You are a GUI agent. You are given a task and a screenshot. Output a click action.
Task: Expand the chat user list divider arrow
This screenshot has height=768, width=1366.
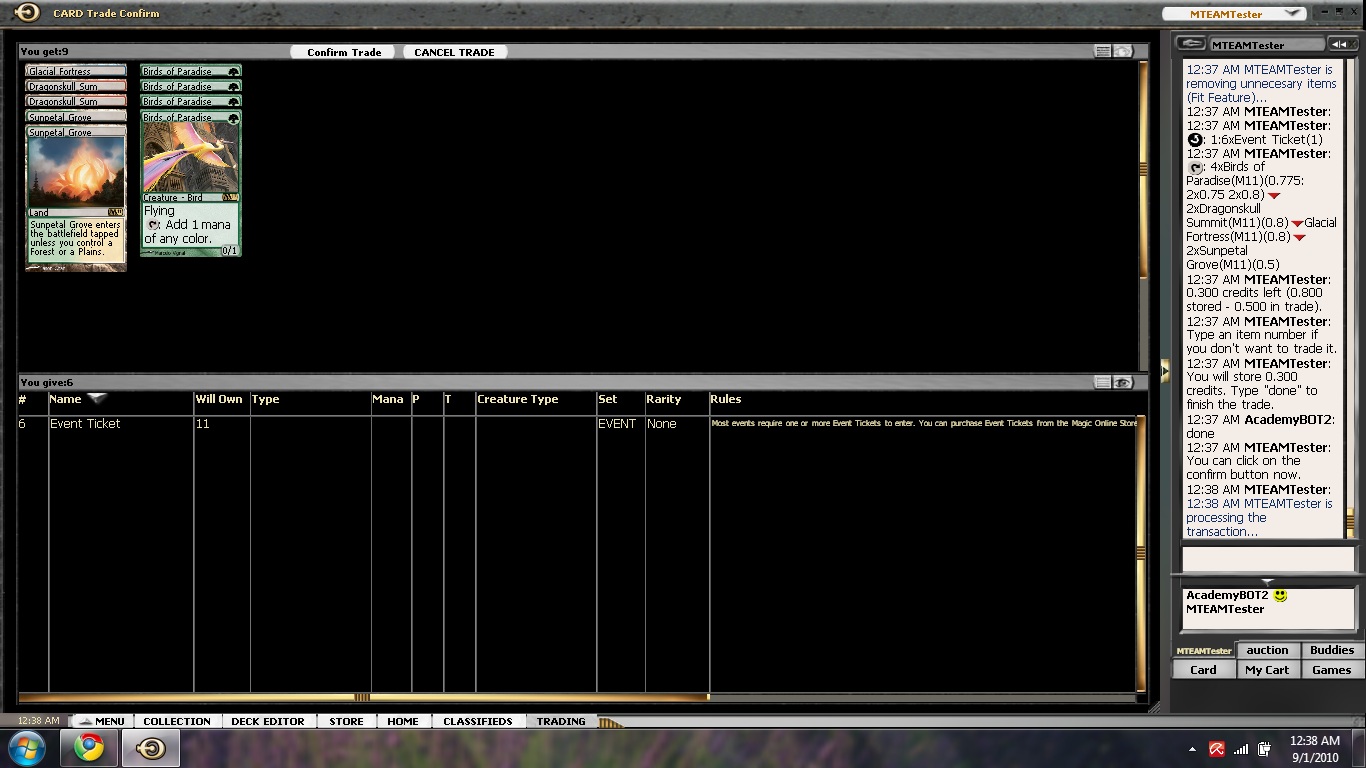[1267, 581]
